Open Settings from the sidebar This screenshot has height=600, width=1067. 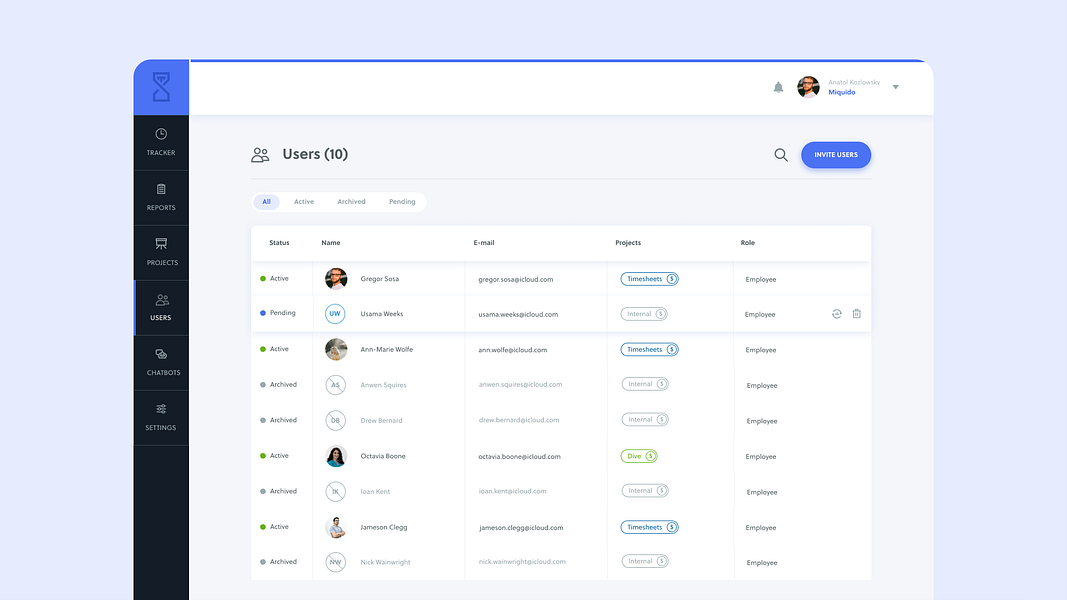coord(160,417)
